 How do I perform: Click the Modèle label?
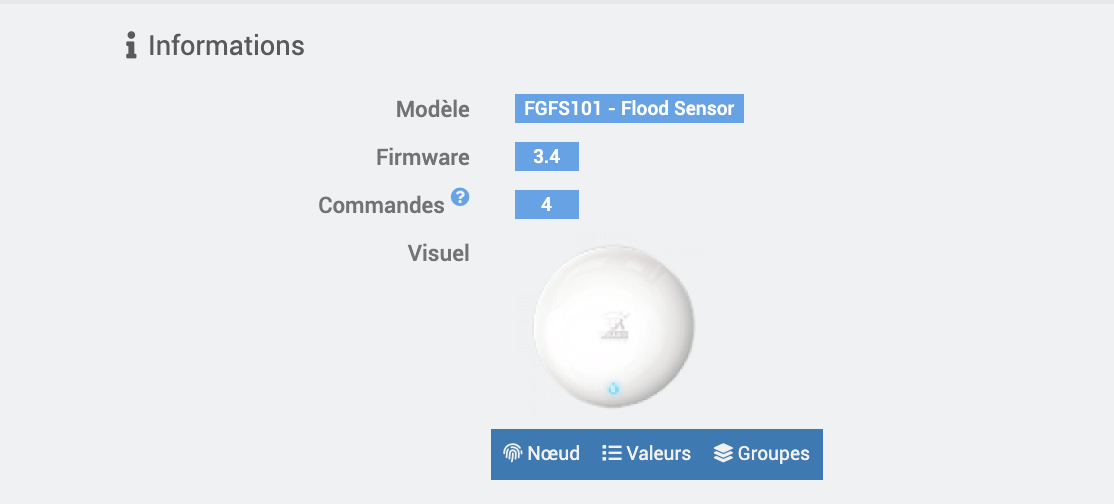[432, 109]
